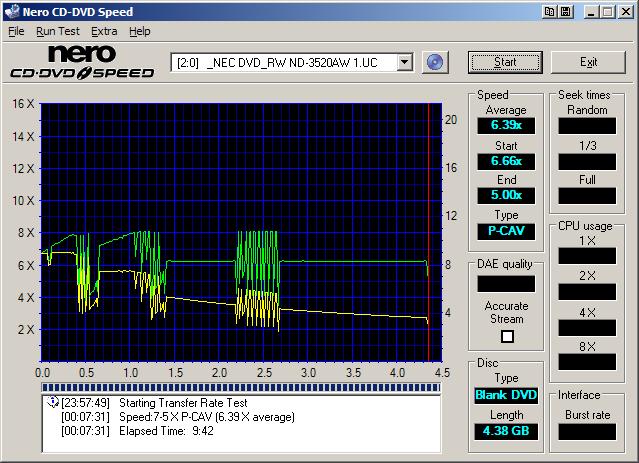639x463 pixels.
Task: Click the Burst rate field
Action: (x=587, y=432)
